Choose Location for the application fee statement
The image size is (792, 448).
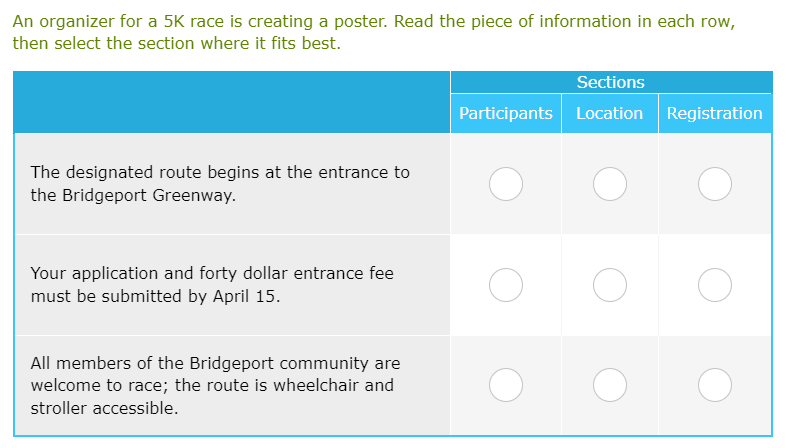coord(610,285)
